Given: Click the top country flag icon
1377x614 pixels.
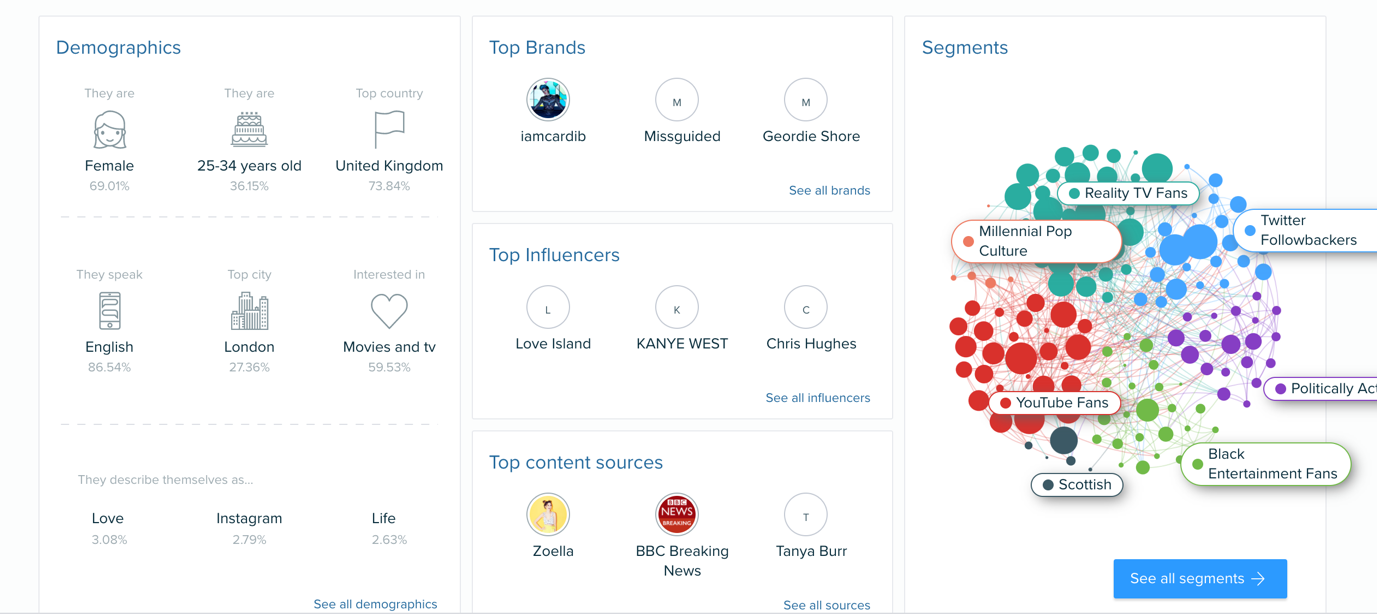Looking at the screenshot, I should point(389,130).
